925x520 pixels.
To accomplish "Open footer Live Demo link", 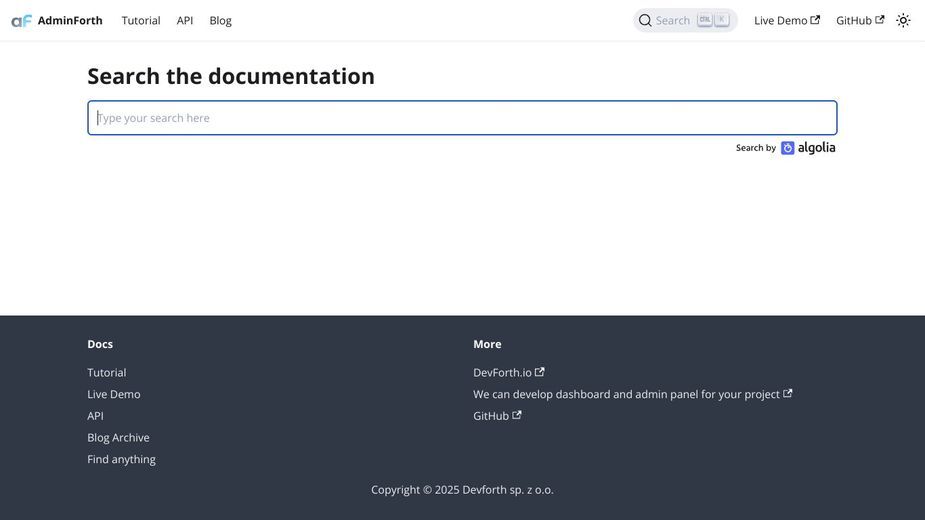I will pyautogui.click(x=114, y=394).
